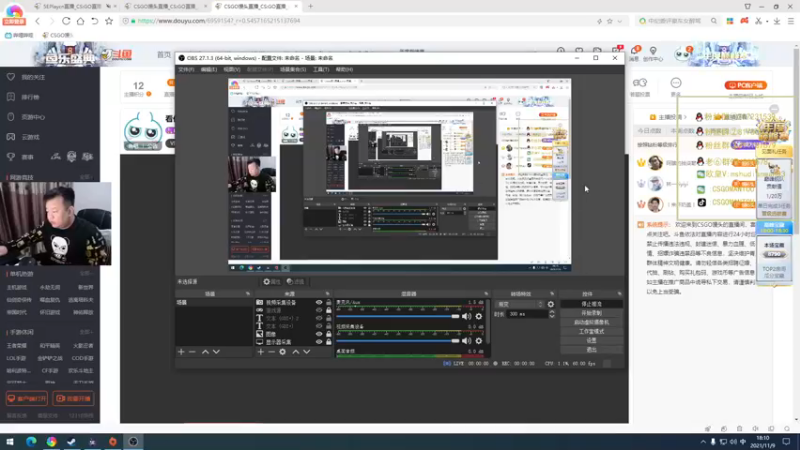Open source properties gear in sources toolbar
This screenshot has width=800, height=450.
[x=283, y=352]
